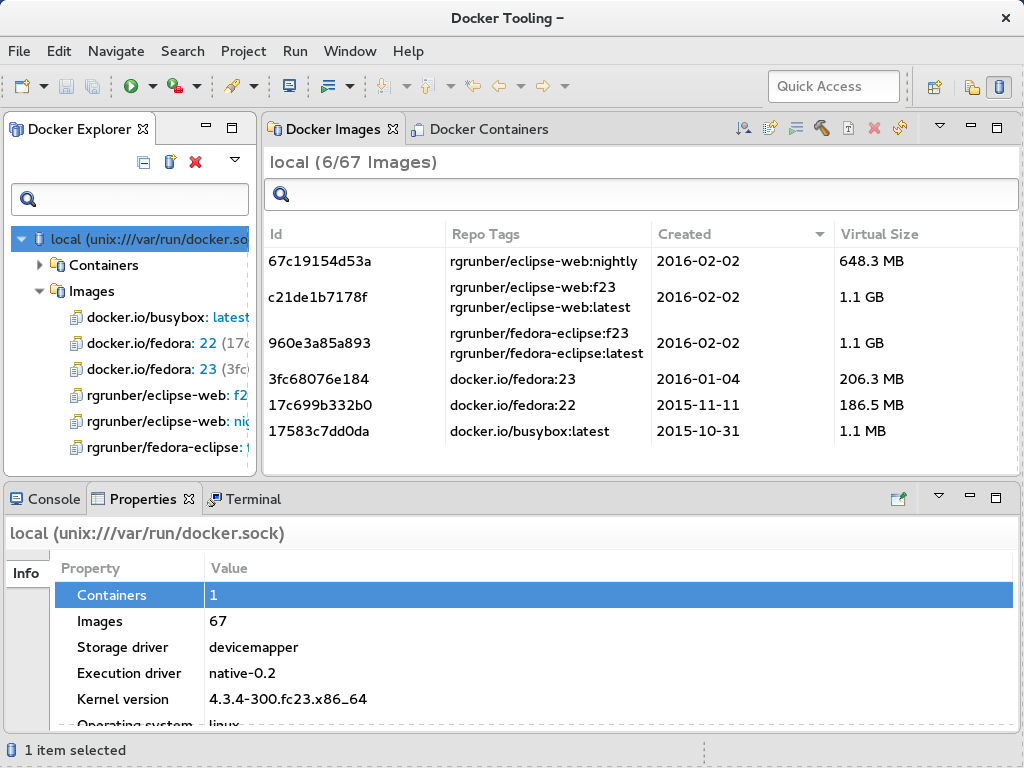Sort images by the Created column
Viewport: 1024px width, 768px height.
click(x=685, y=234)
